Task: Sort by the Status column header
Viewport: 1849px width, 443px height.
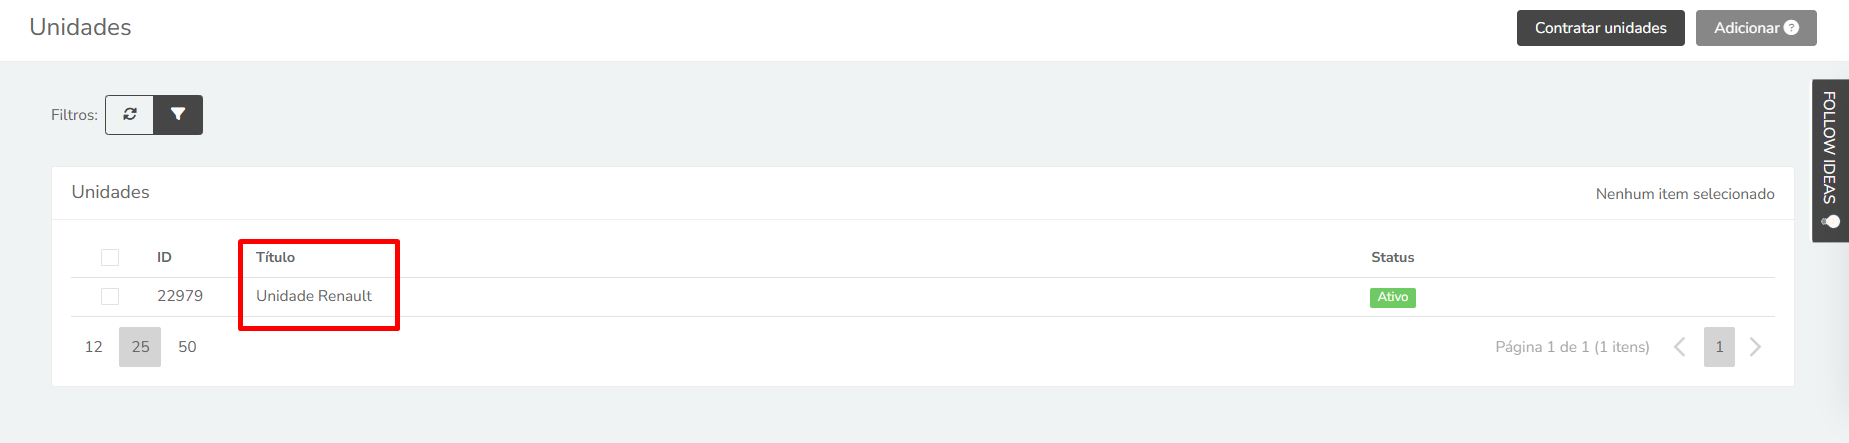Action: pos(1392,257)
